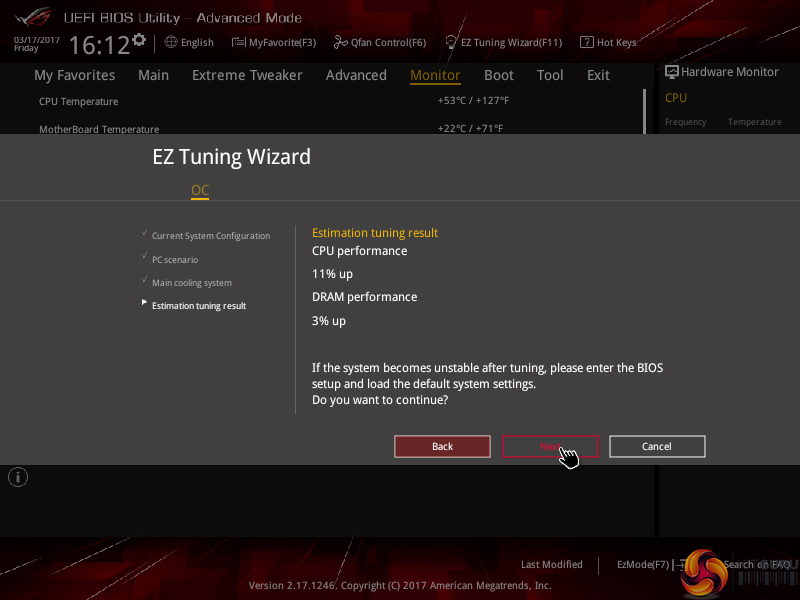Image resolution: width=800 pixels, height=600 pixels.
Task: Click Last Modified in footer
Action: coord(552,564)
